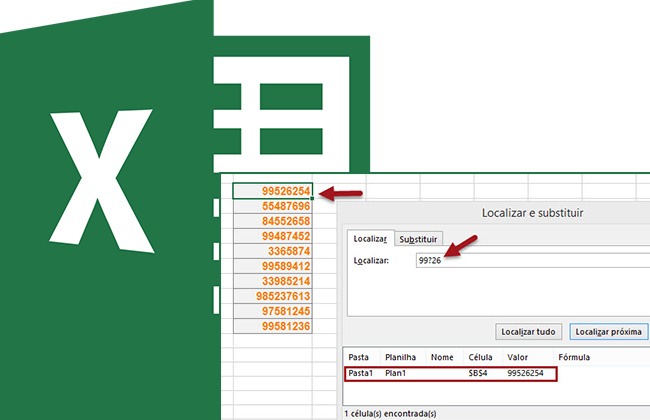Click the $B$4 cell reference in results
Image resolution: width=650 pixels, height=420 pixels.
tap(478, 373)
